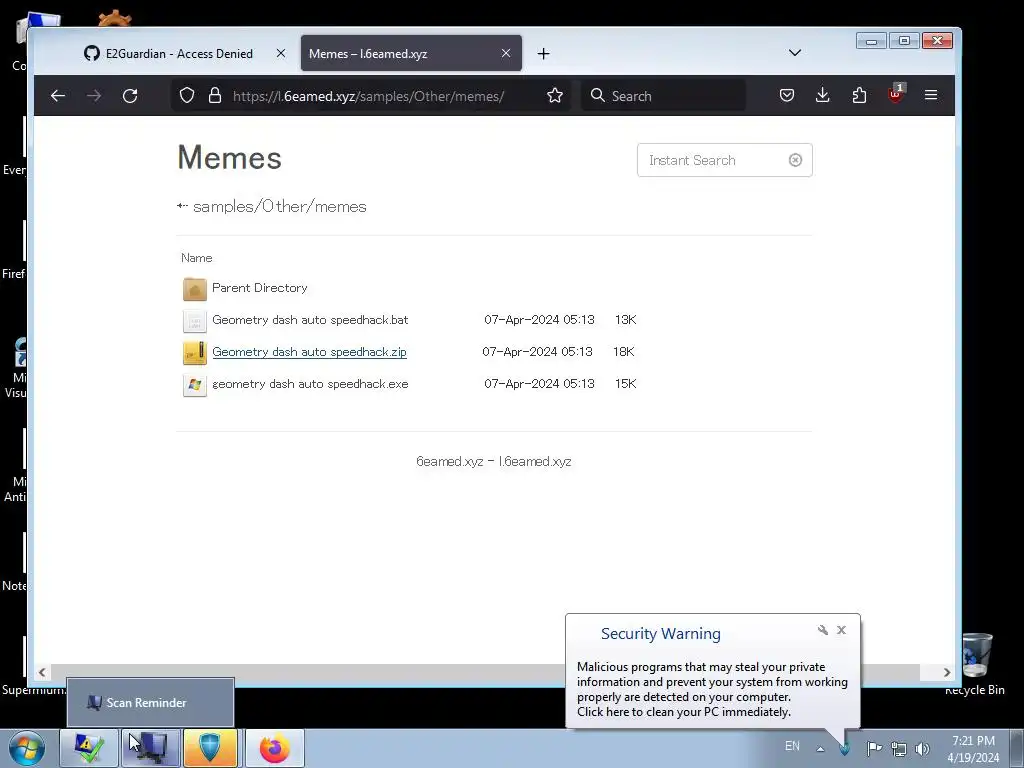Image resolution: width=1024 pixels, height=768 pixels.
Task: Expand the list all tabs chevron
Action: click(x=795, y=53)
